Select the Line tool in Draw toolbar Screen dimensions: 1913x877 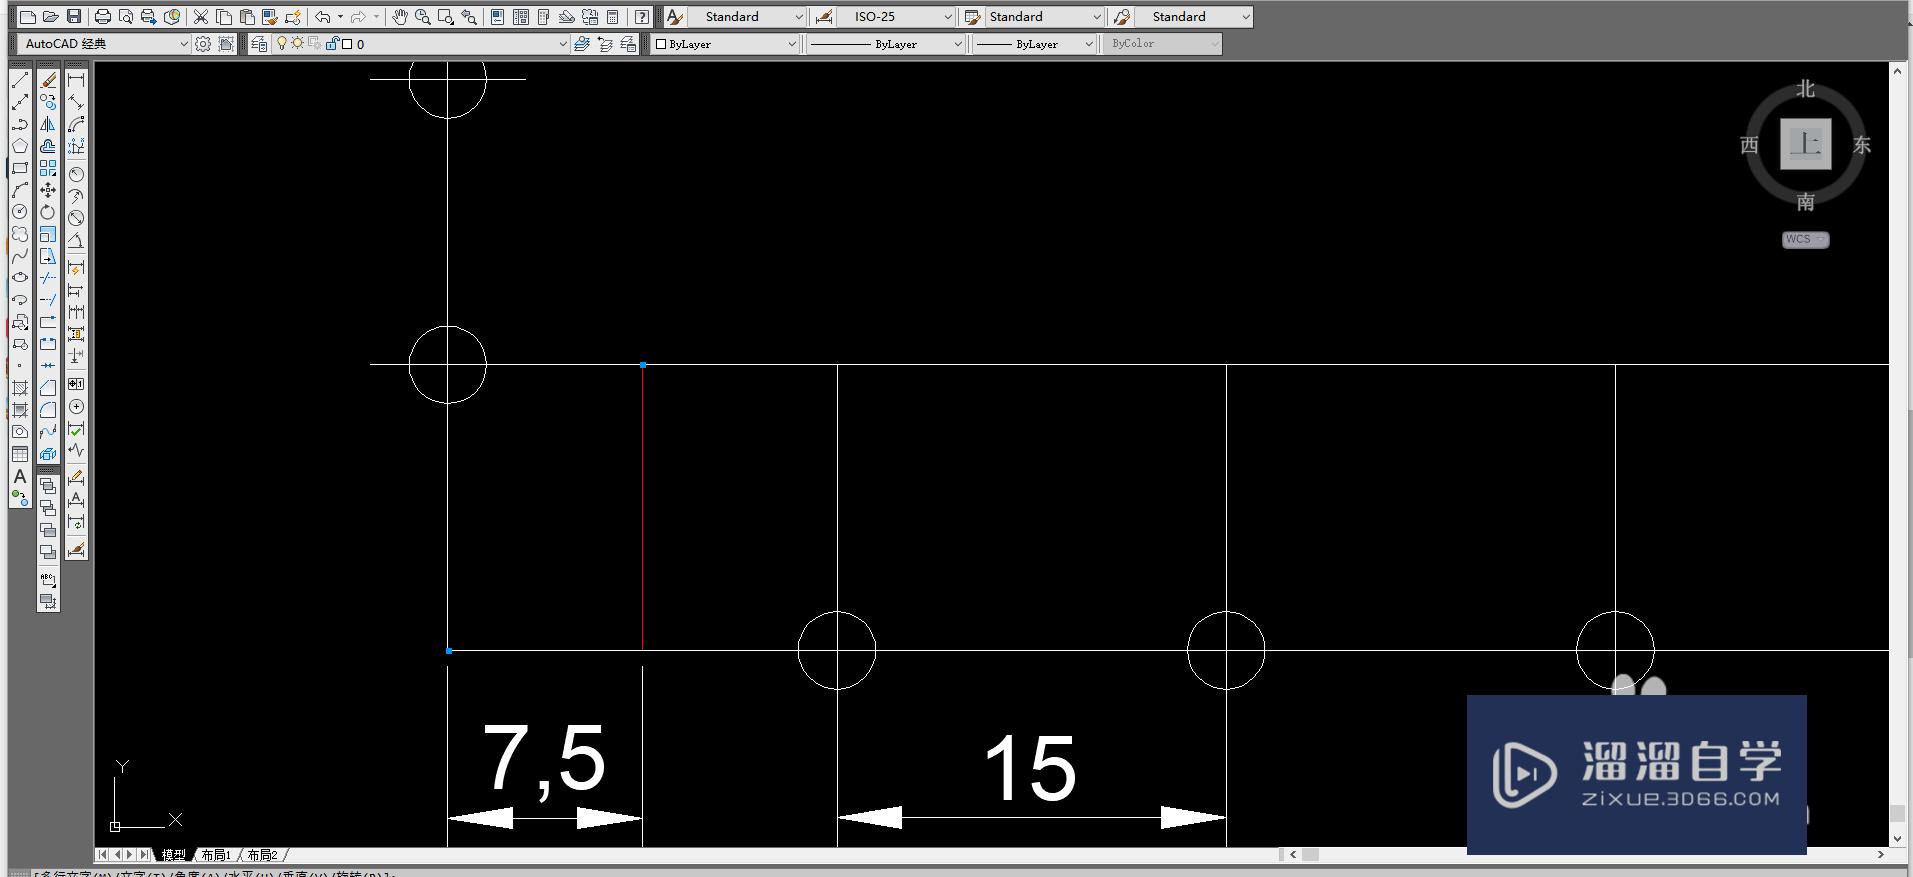(20, 80)
